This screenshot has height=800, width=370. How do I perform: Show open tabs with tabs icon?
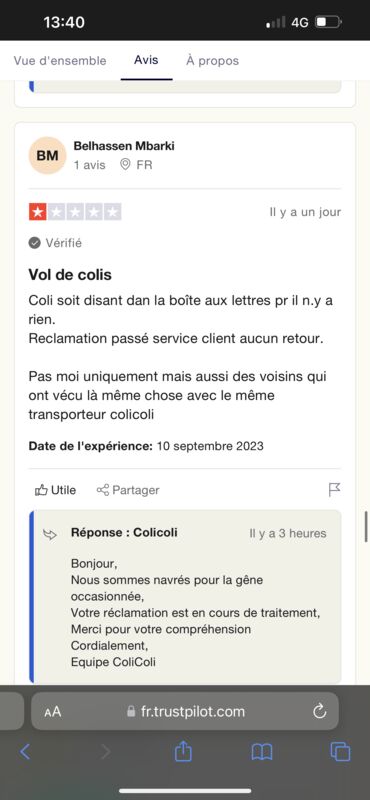[x=340, y=752]
